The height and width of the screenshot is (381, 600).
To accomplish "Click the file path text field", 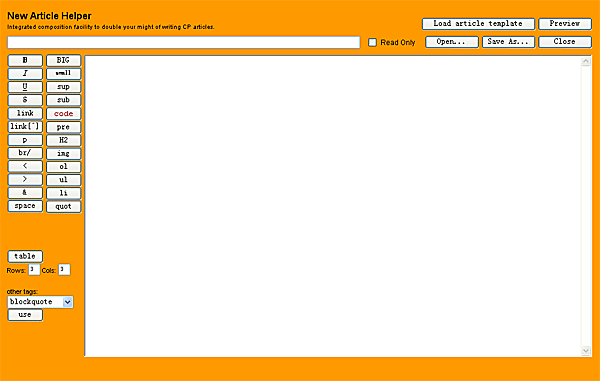I will coord(184,42).
